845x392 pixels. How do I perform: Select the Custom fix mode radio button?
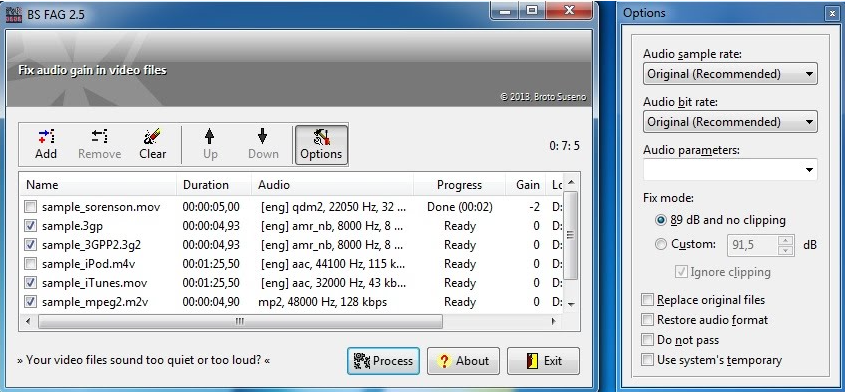(x=661, y=244)
